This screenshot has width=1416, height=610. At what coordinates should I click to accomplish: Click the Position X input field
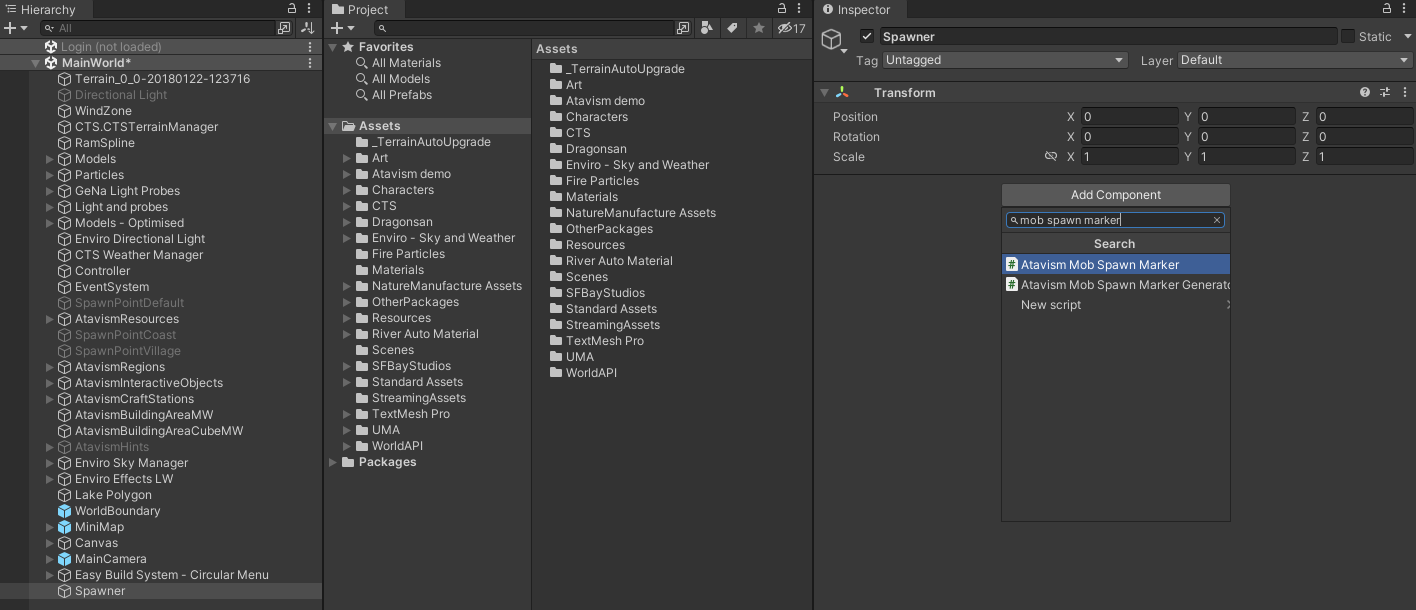[1129, 117]
